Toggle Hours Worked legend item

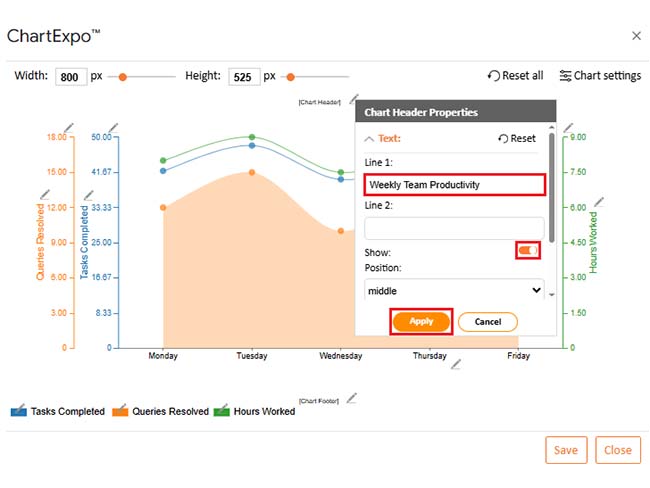point(256,411)
